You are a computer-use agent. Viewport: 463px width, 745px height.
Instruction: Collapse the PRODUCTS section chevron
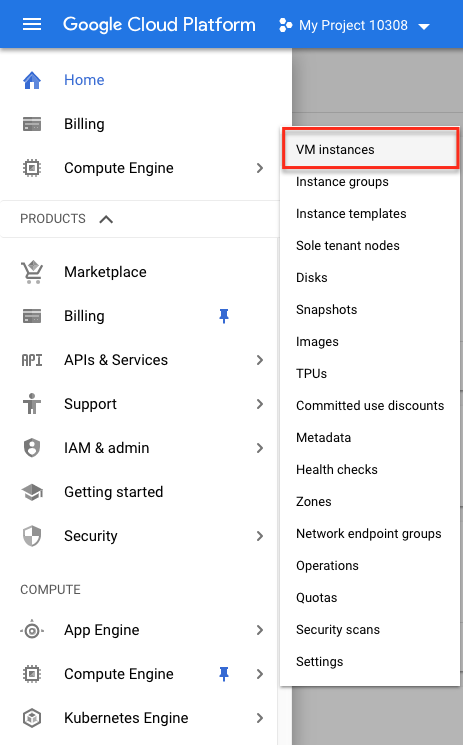pos(106,219)
